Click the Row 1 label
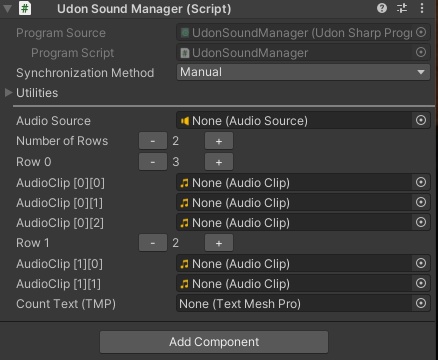The width and height of the screenshot is (438, 360). (x=33, y=243)
